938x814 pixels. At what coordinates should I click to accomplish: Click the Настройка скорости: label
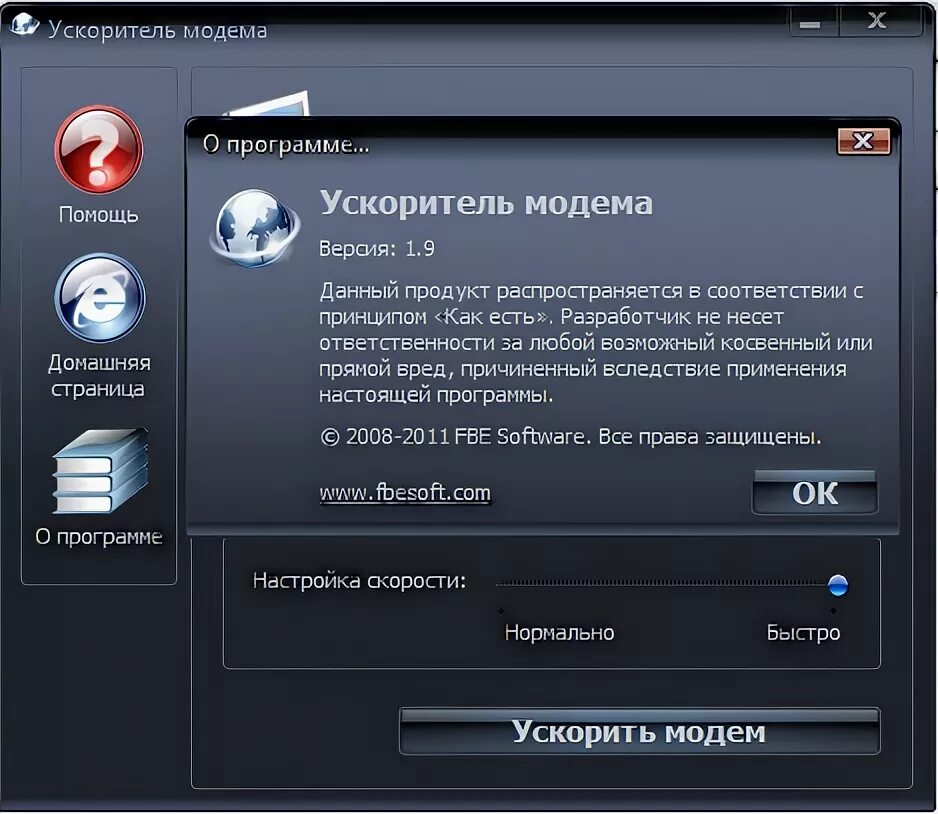pyautogui.click(x=359, y=581)
